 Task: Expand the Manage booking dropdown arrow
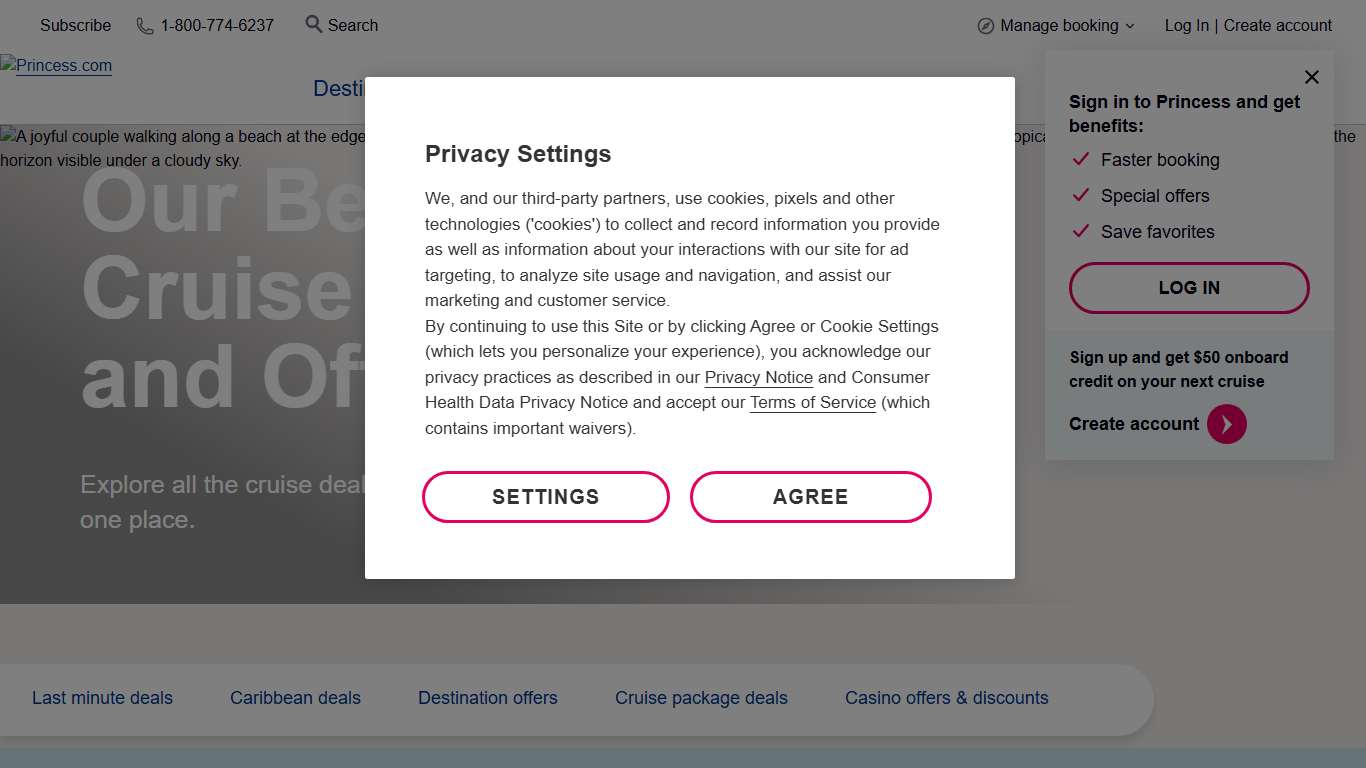1130,26
